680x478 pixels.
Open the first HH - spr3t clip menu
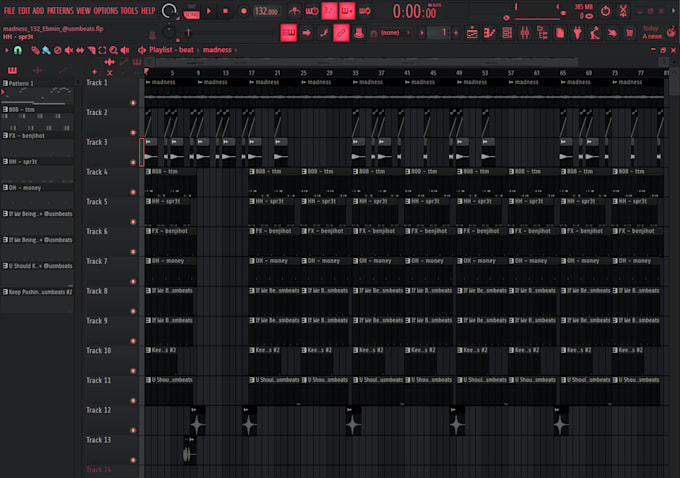[148, 202]
